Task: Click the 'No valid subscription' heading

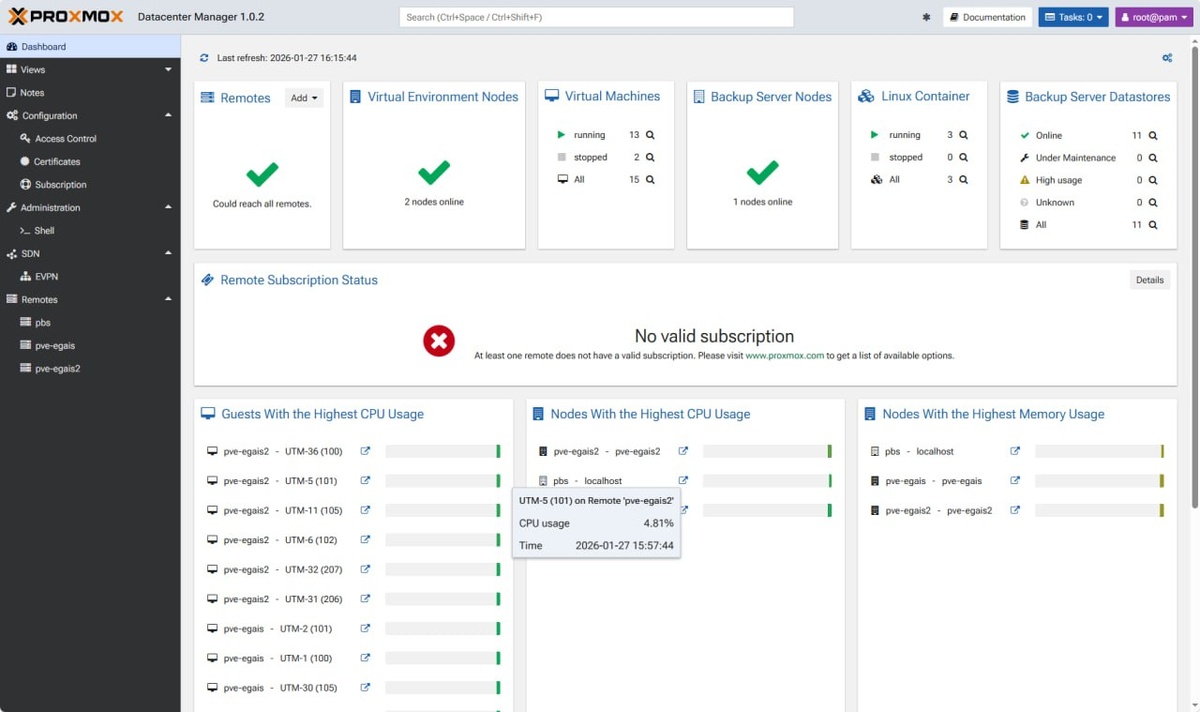Action: (714, 337)
